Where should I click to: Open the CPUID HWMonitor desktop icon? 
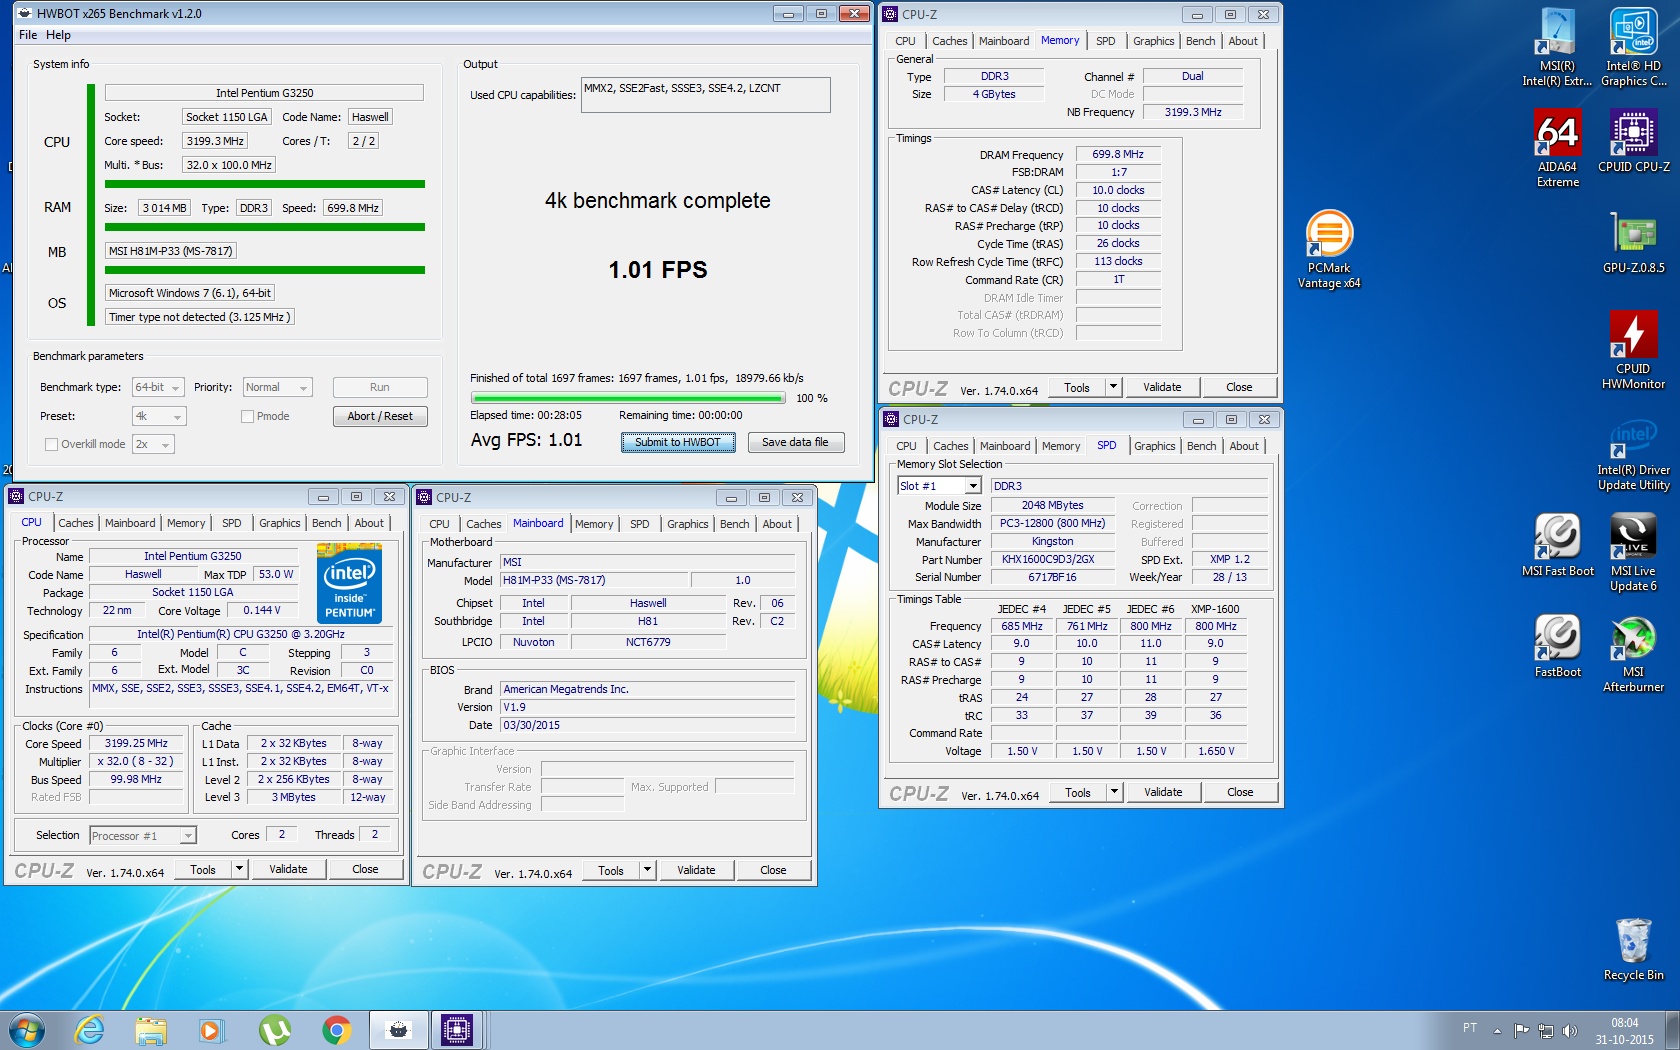pos(1634,350)
